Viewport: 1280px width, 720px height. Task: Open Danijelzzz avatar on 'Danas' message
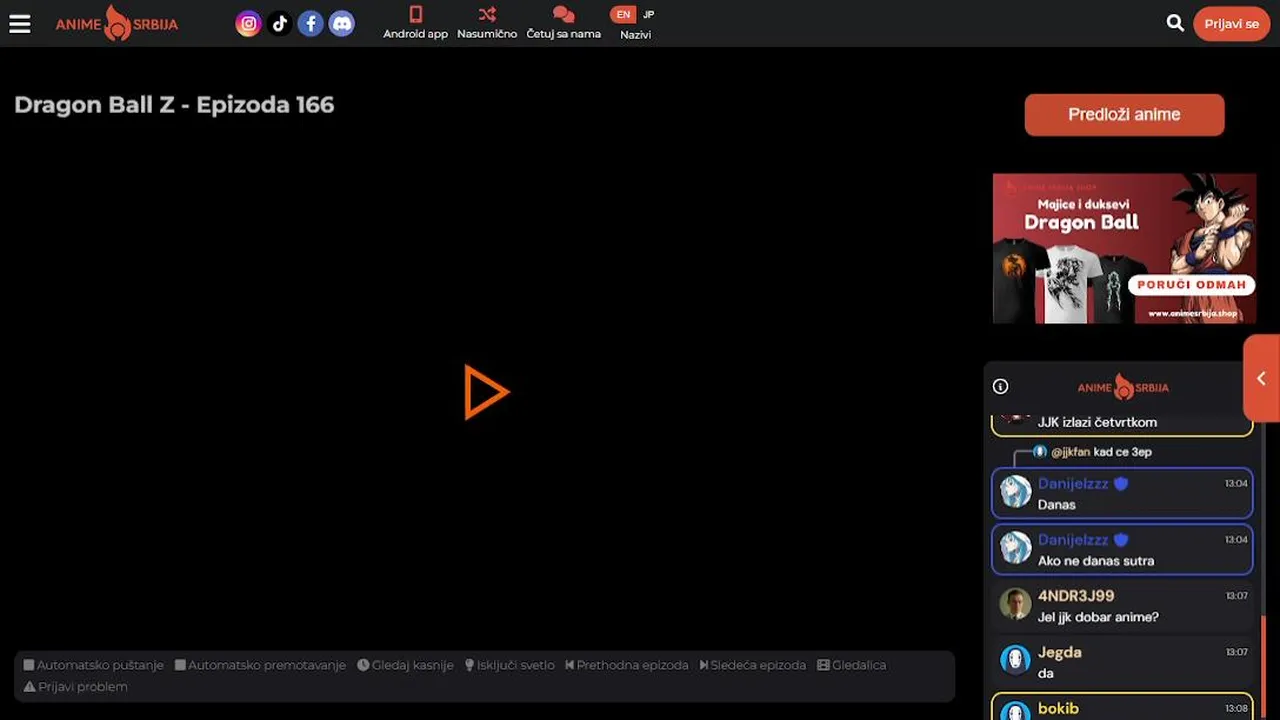click(1015, 491)
